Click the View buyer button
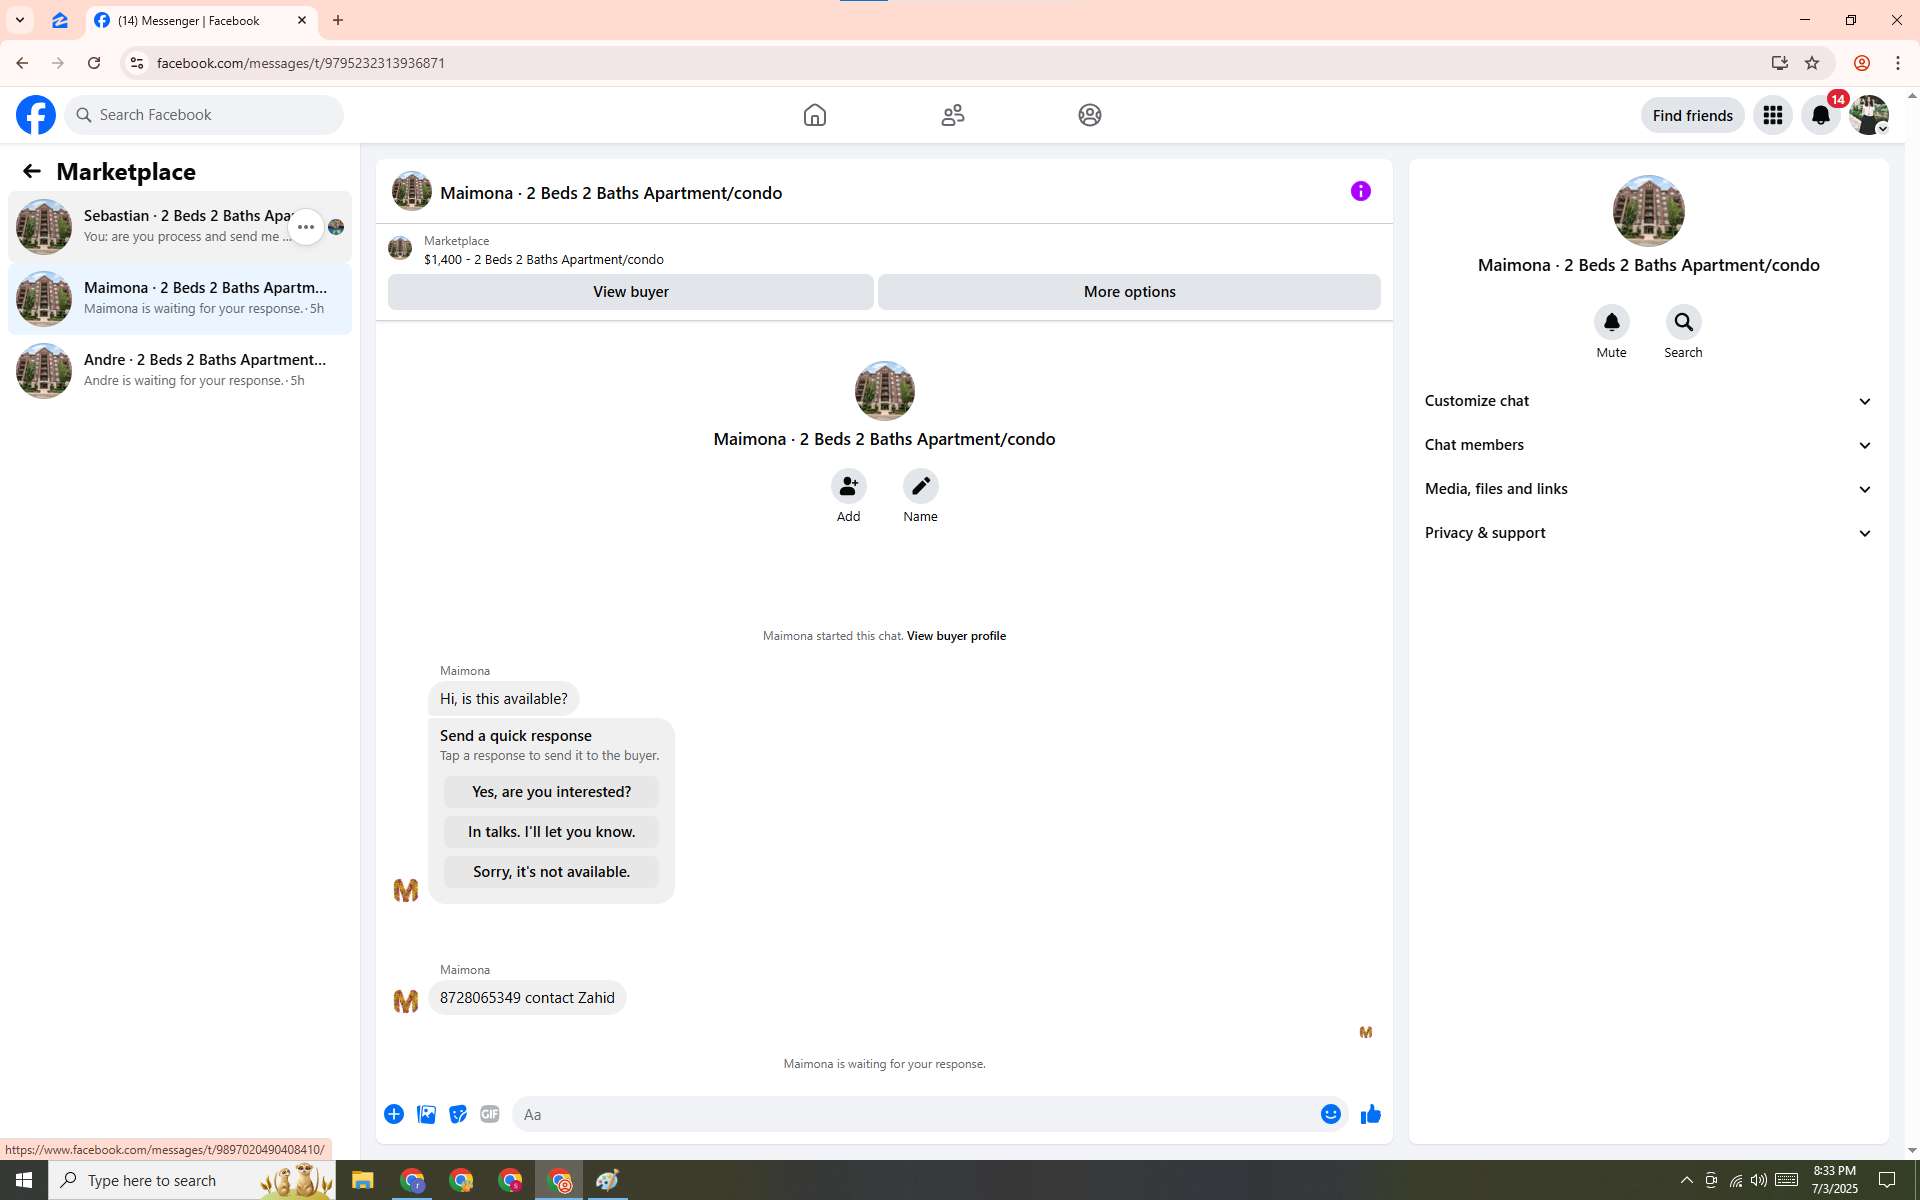Image resolution: width=1920 pixels, height=1200 pixels. click(x=630, y=292)
